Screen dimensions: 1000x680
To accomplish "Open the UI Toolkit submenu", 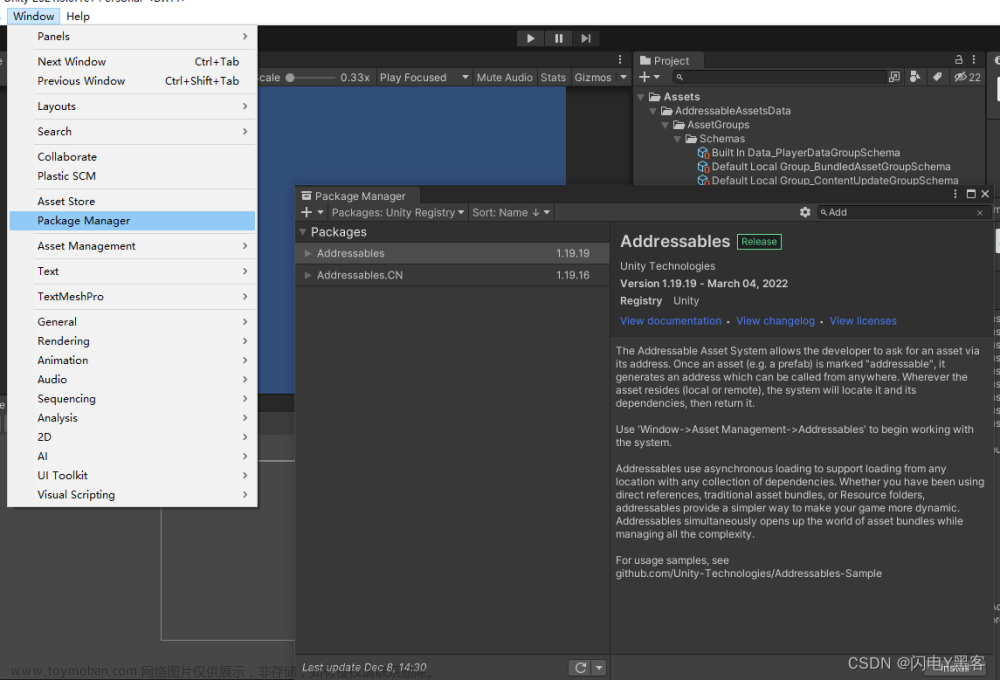I will click(132, 476).
